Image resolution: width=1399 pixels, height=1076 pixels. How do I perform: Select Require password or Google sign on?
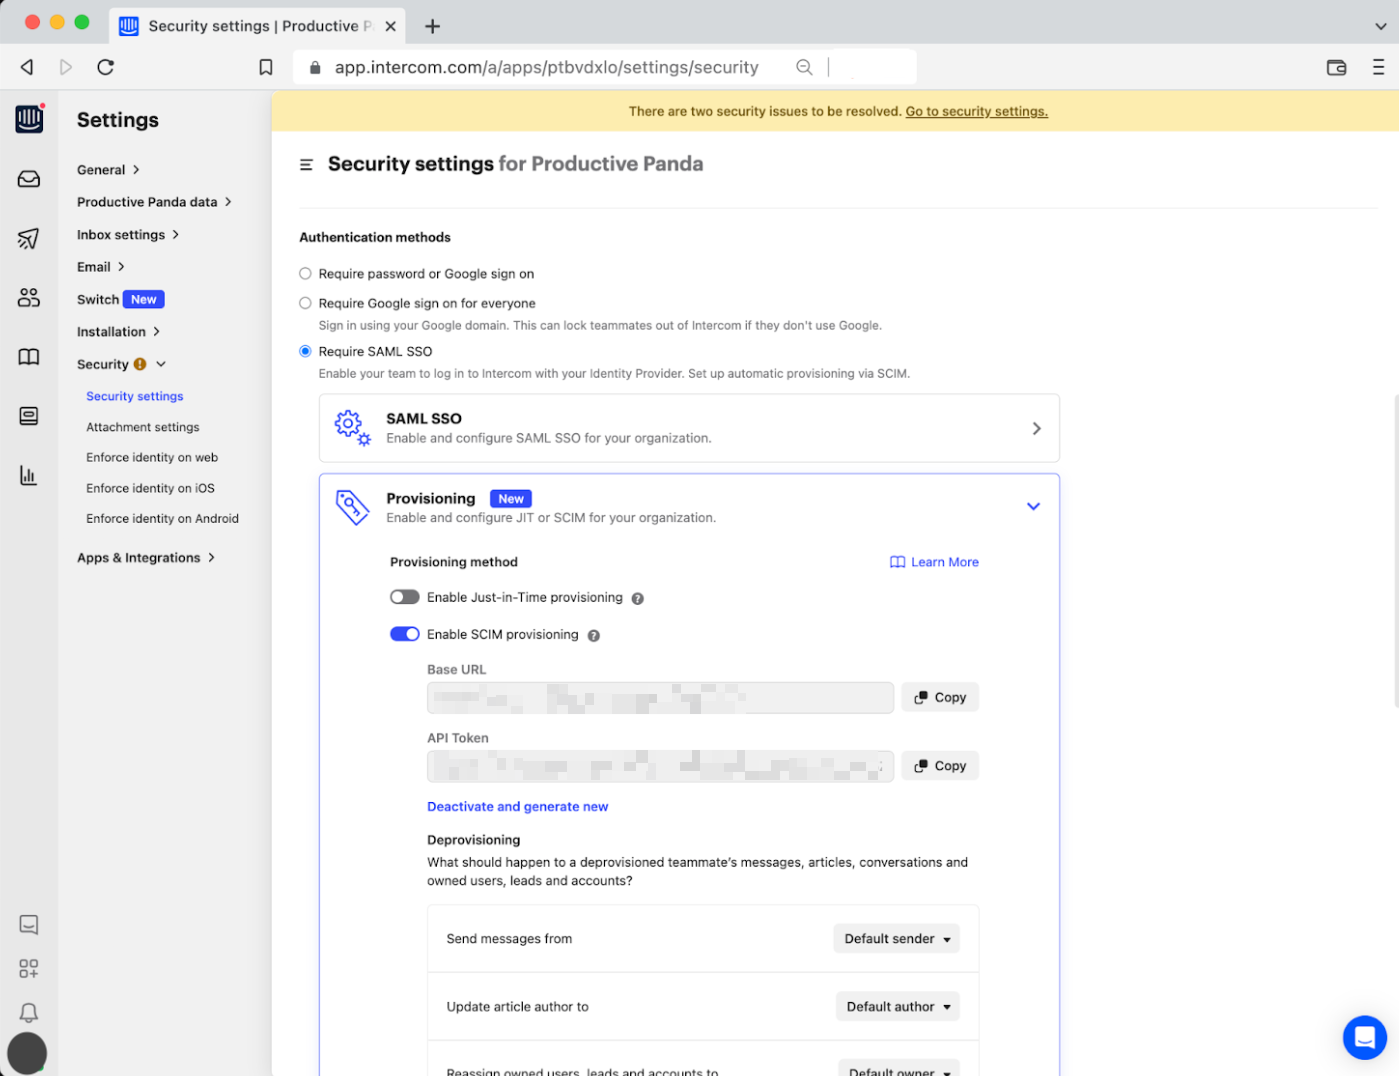click(x=305, y=273)
